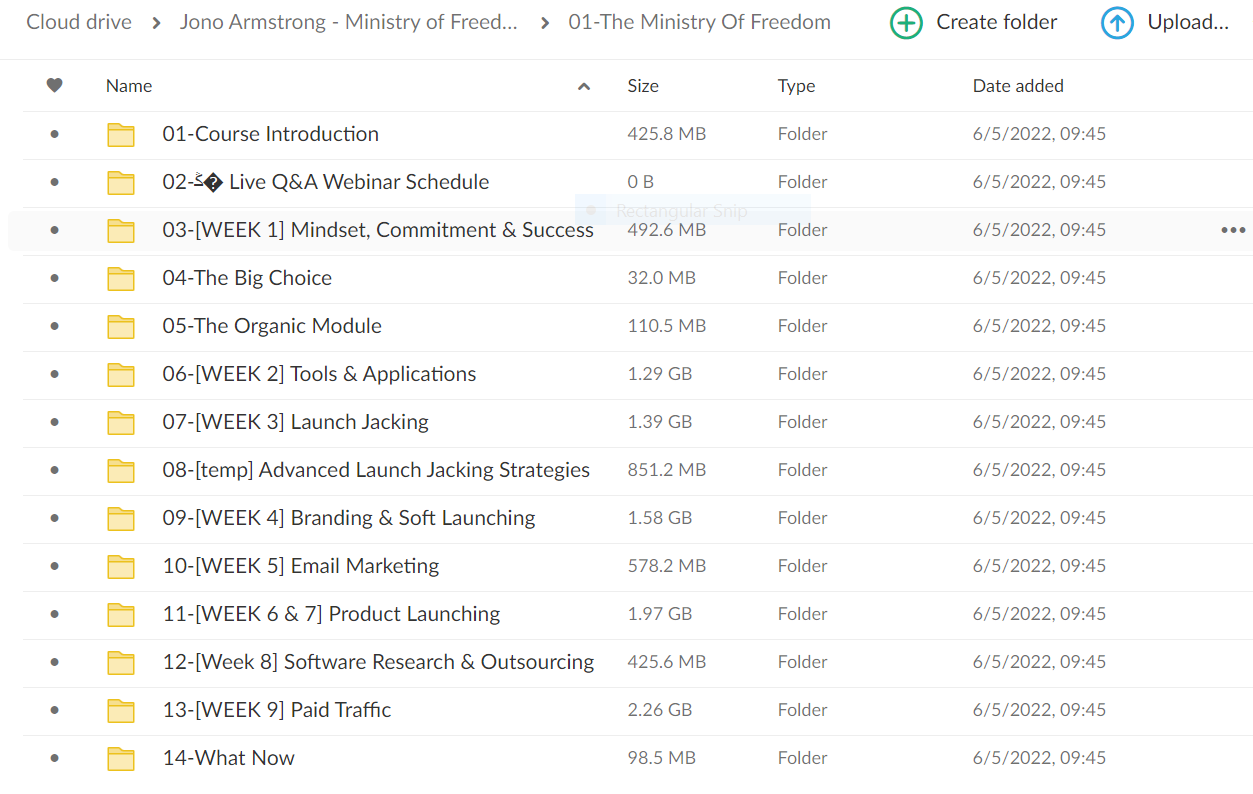Viewport: 1253px width, 794px height.
Task: Toggle selection dot for 05-The Organic Module
Action: coord(53,326)
